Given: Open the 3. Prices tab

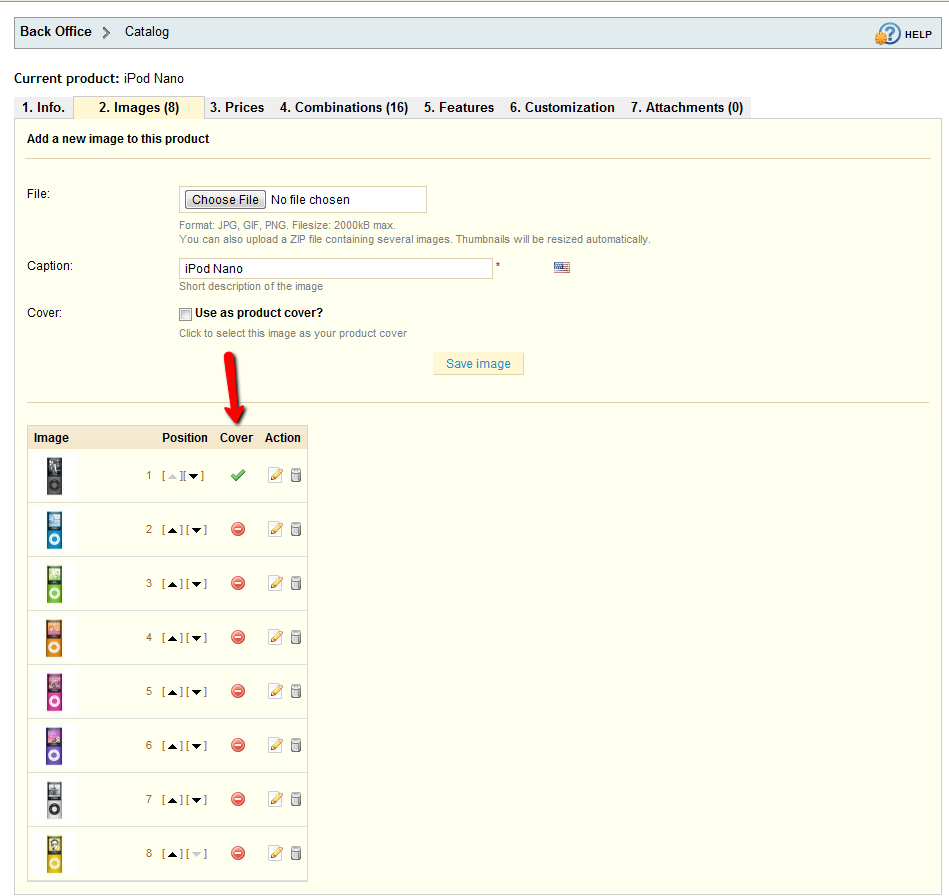Looking at the screenshot, I should tap(237, 108).
